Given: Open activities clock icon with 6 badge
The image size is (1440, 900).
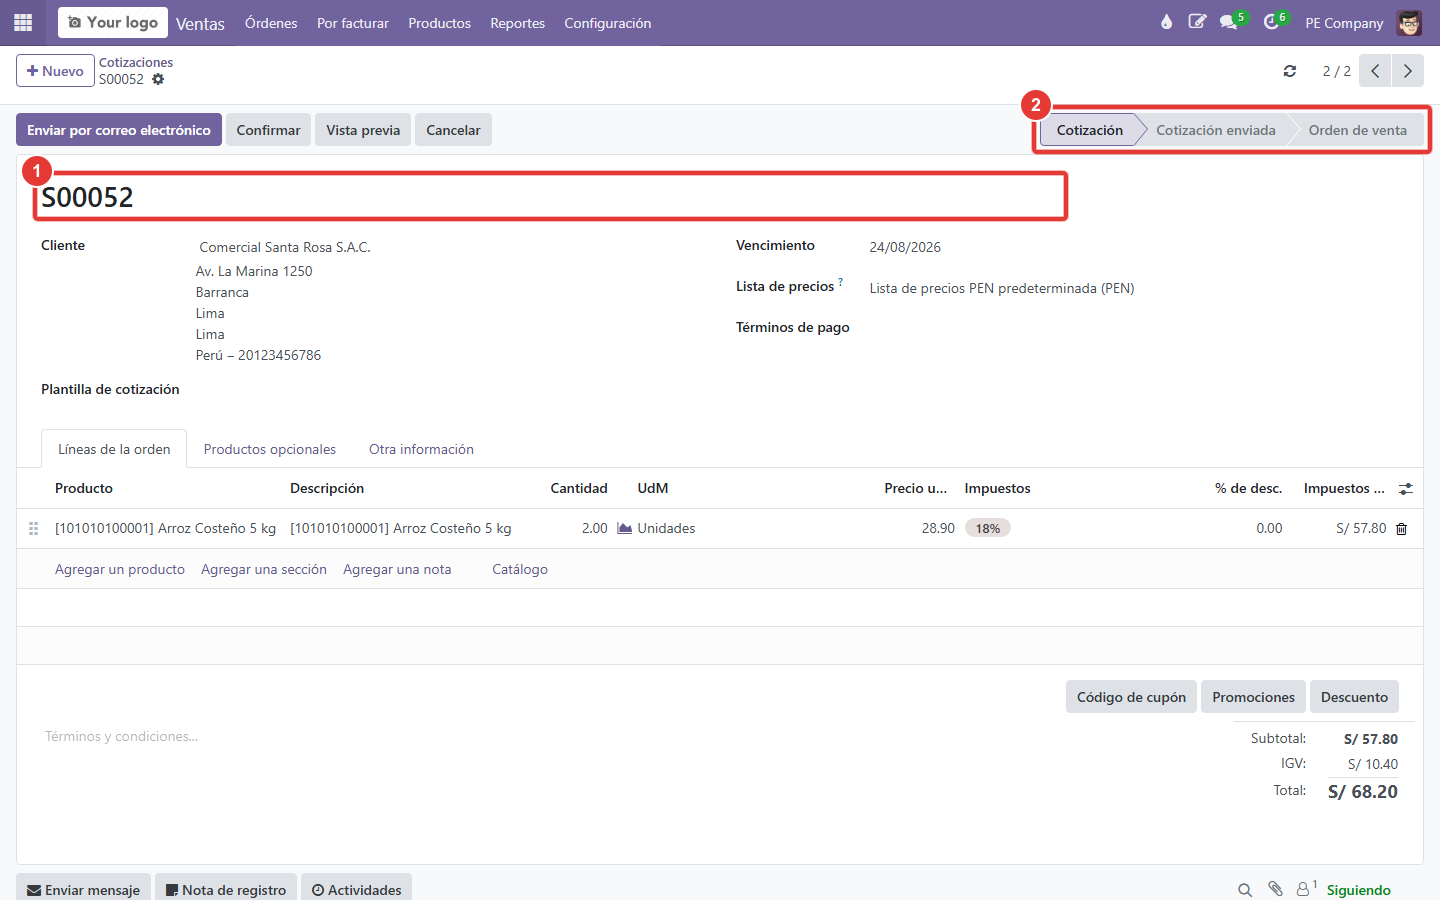Looking at the screenshot, I should [1271, 22].
